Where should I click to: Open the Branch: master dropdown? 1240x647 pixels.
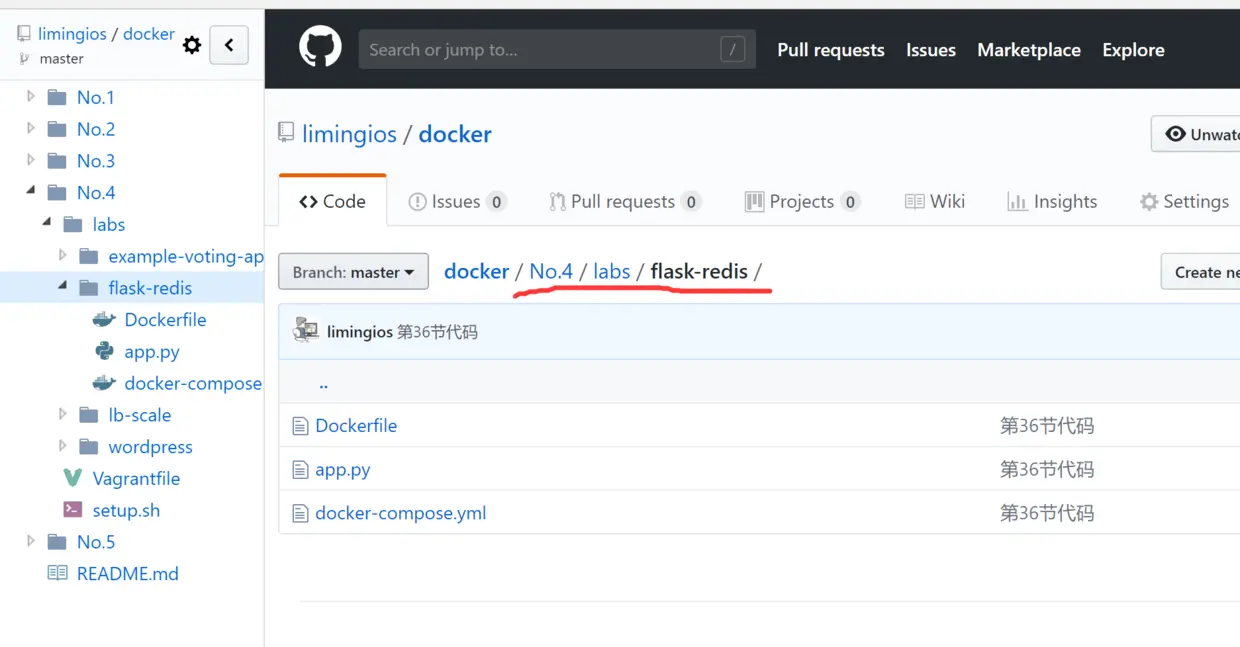[x=353, y=272]
